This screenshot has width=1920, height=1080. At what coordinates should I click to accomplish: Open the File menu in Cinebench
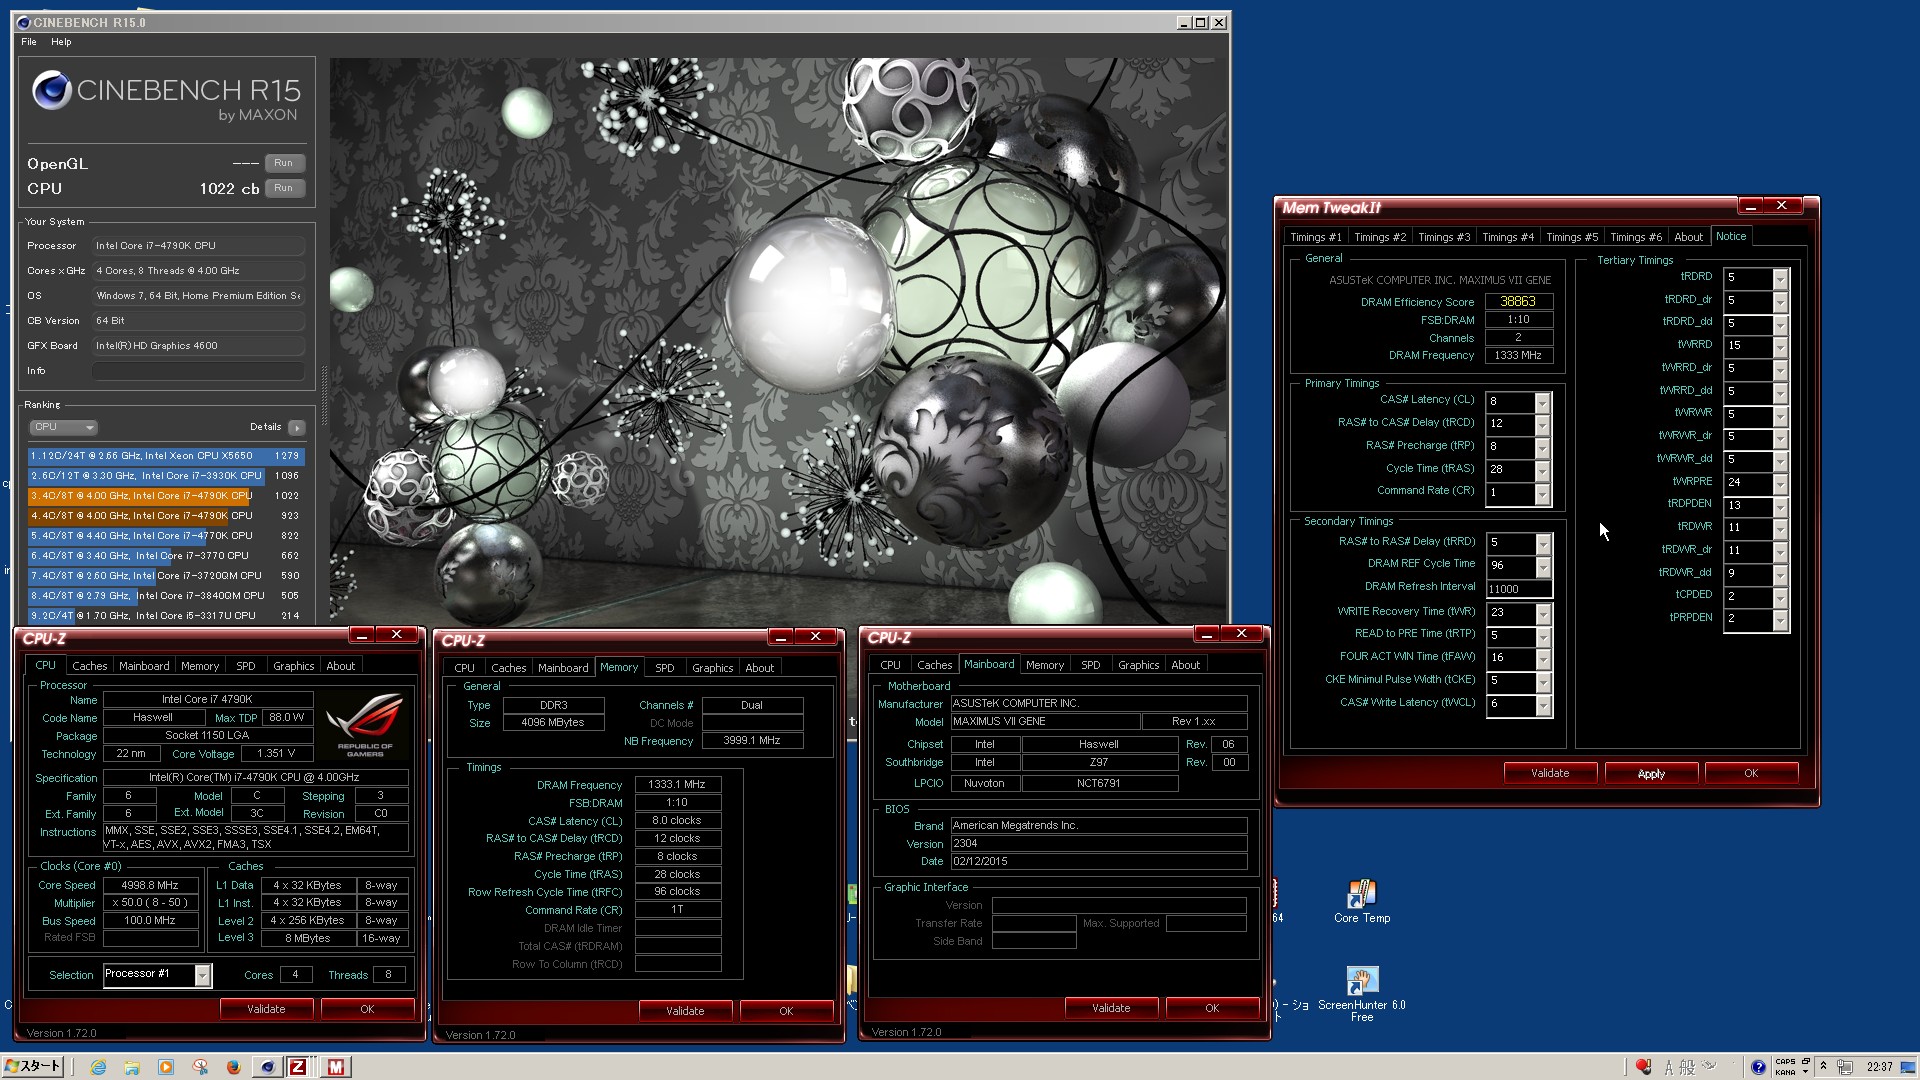click(x=29, y=42)
